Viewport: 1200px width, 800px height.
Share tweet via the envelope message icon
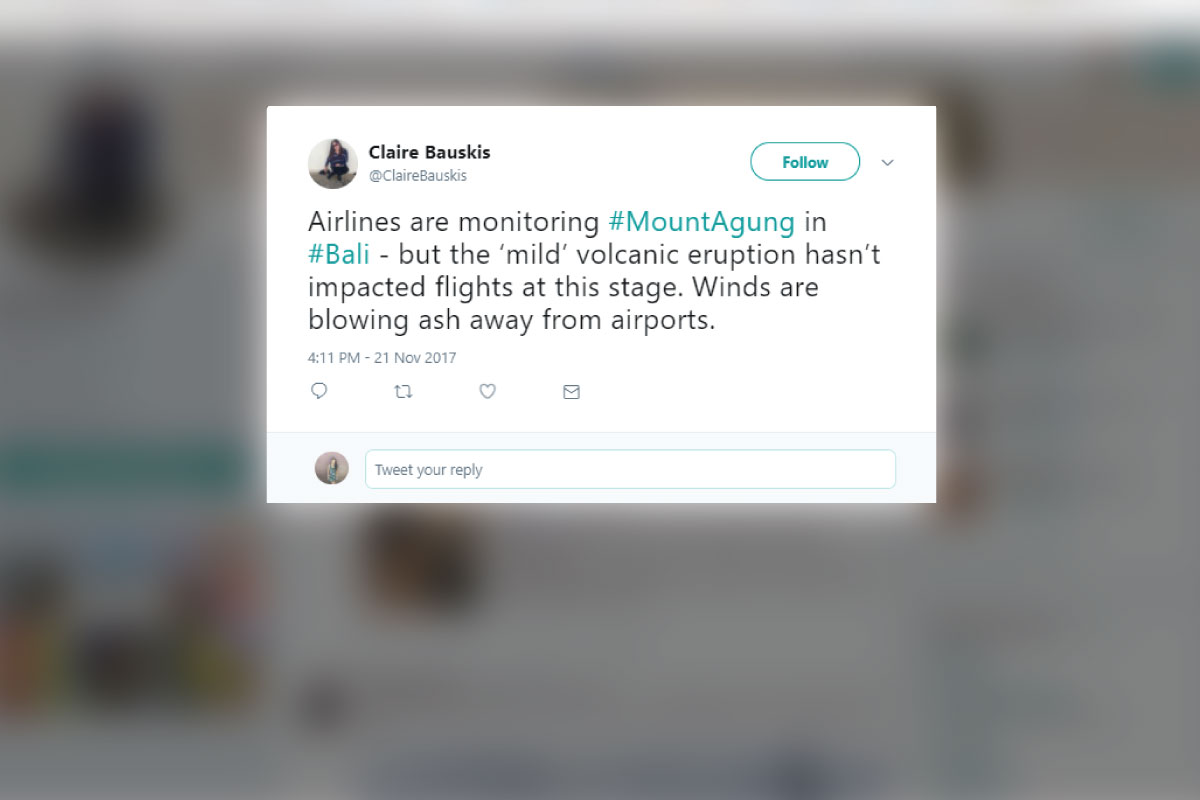point(571,392)
